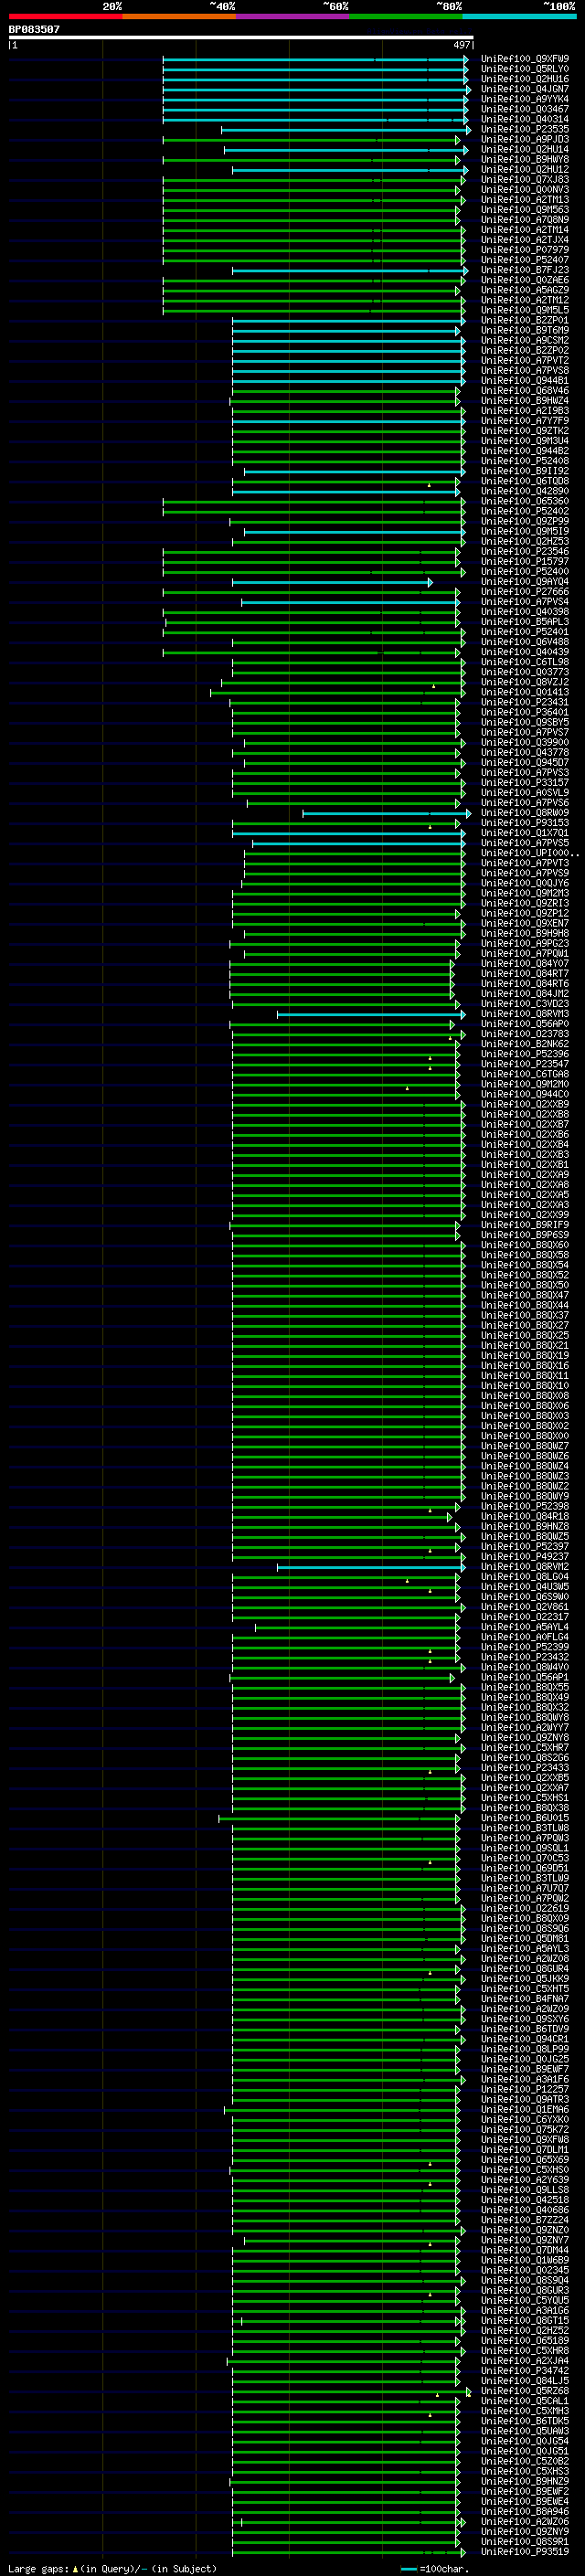
Task: Click cyan alignment bar of Q2HU16 row
Action: tap(315, 79)
